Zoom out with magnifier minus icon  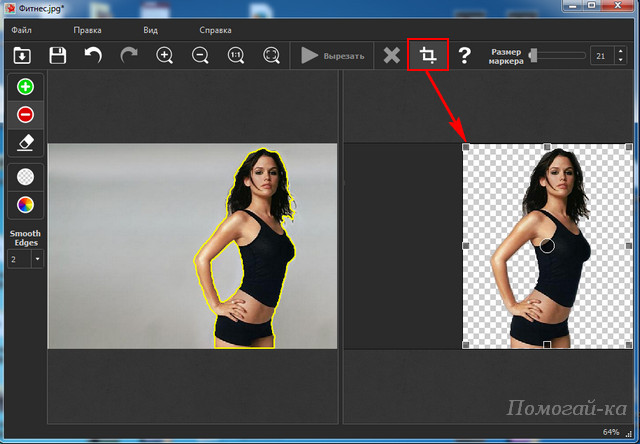coord(200,56)
